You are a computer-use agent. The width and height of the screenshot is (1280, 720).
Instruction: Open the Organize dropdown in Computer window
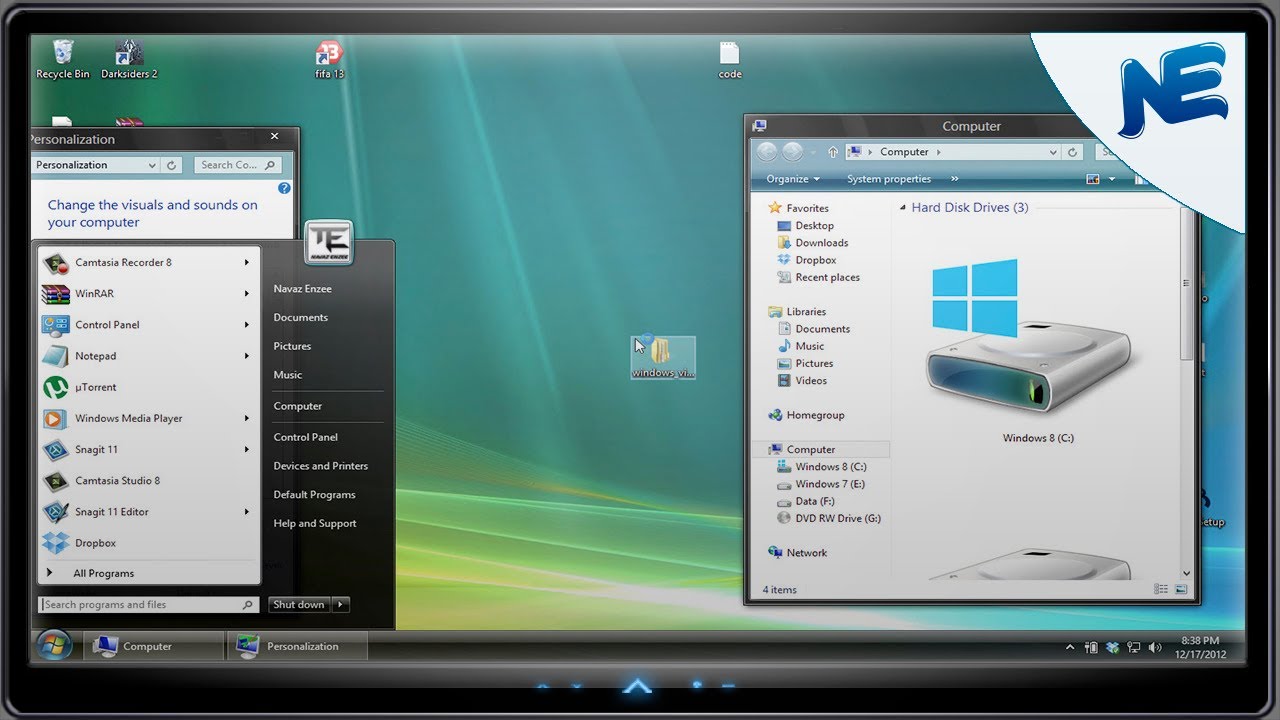point(793,179)
